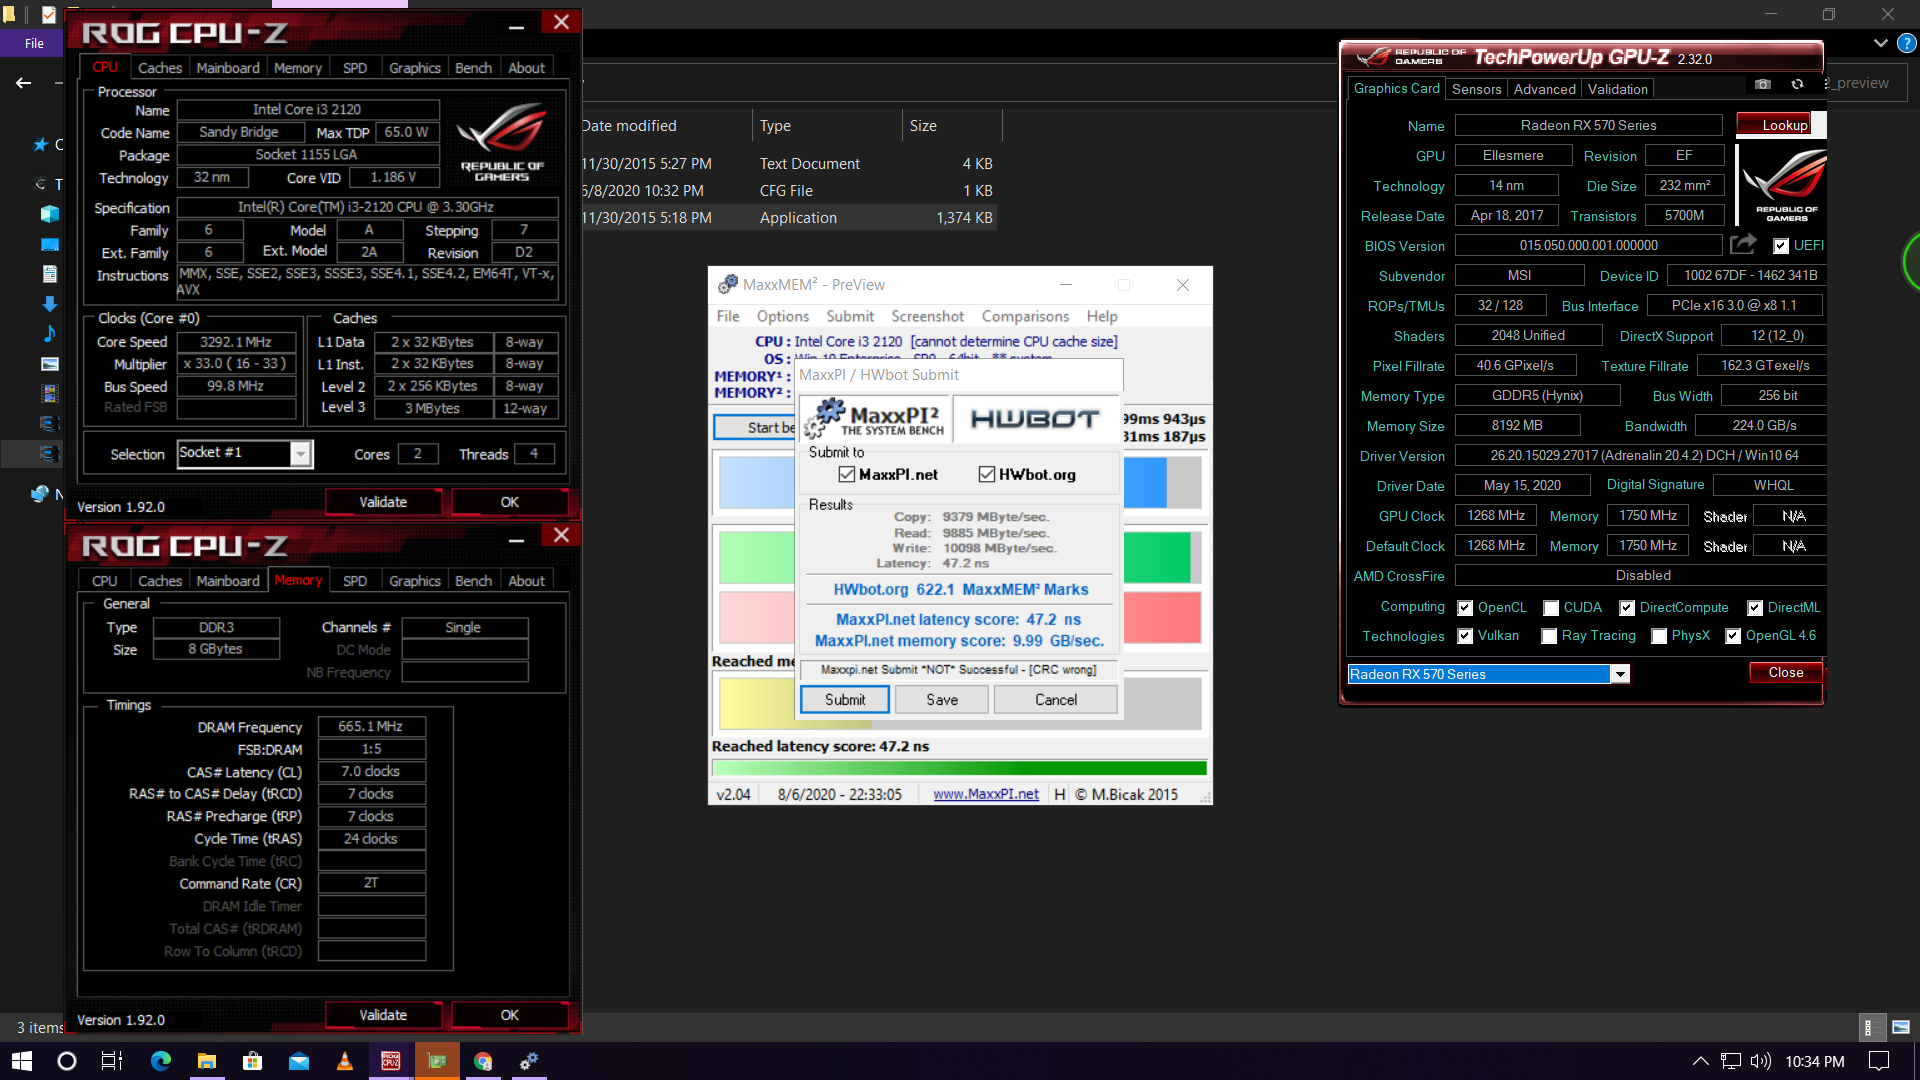
Task: Cancel the MaxxPI / HWBot Submit dialog
Action: [1056, 700]
